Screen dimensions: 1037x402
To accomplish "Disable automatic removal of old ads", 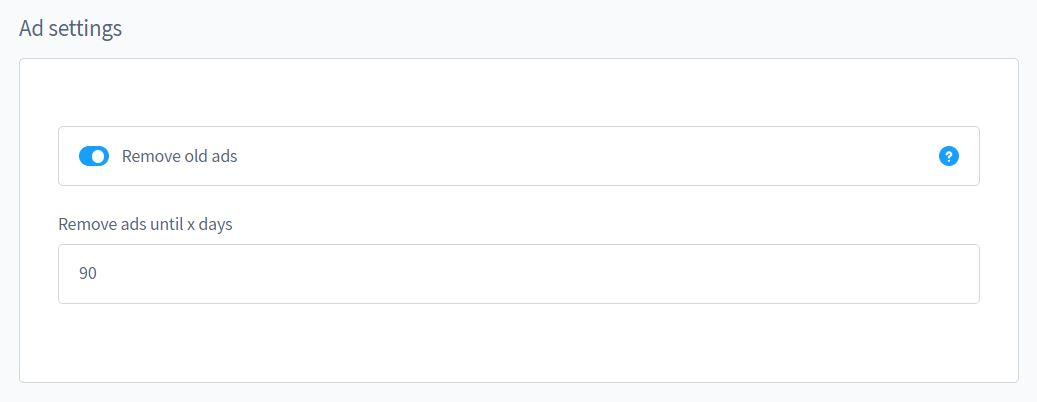I will [94, 156].
